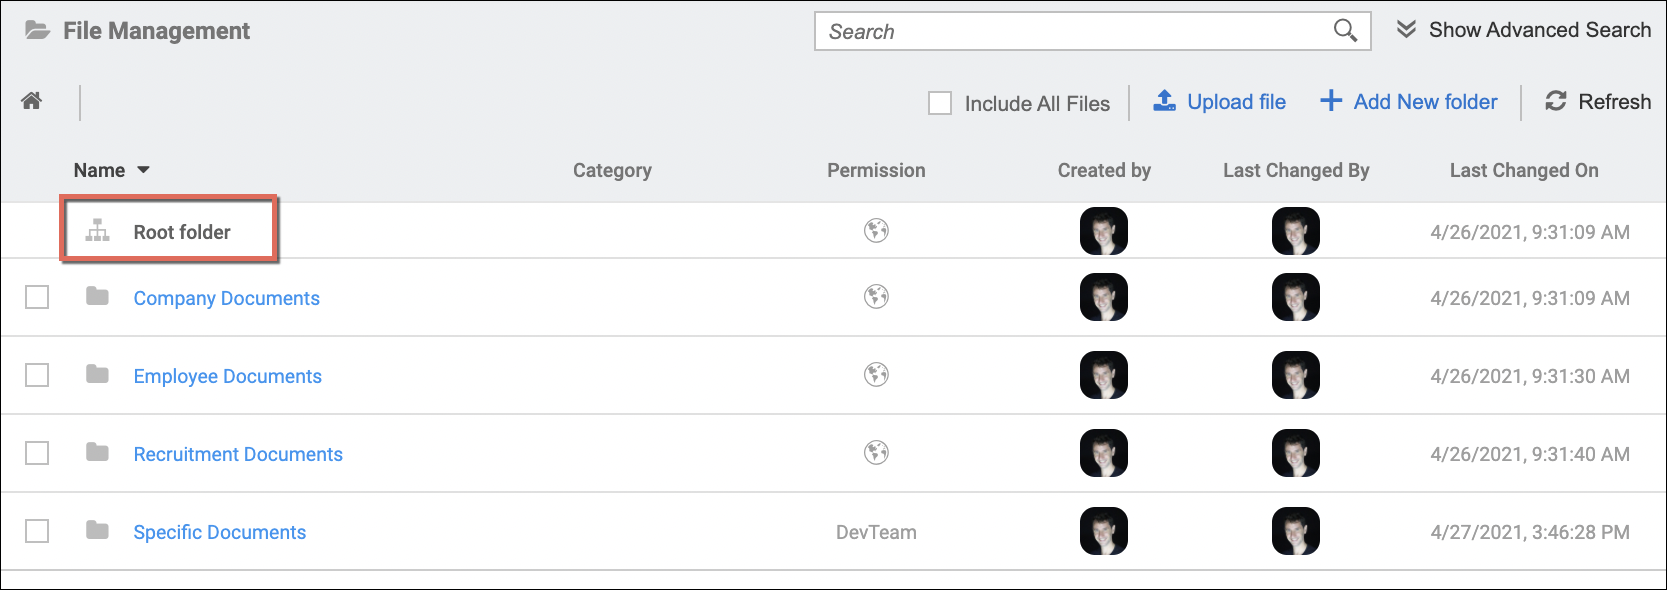Toggle the Name column sort arrow

pyautogui.click(x=143, y=170)
